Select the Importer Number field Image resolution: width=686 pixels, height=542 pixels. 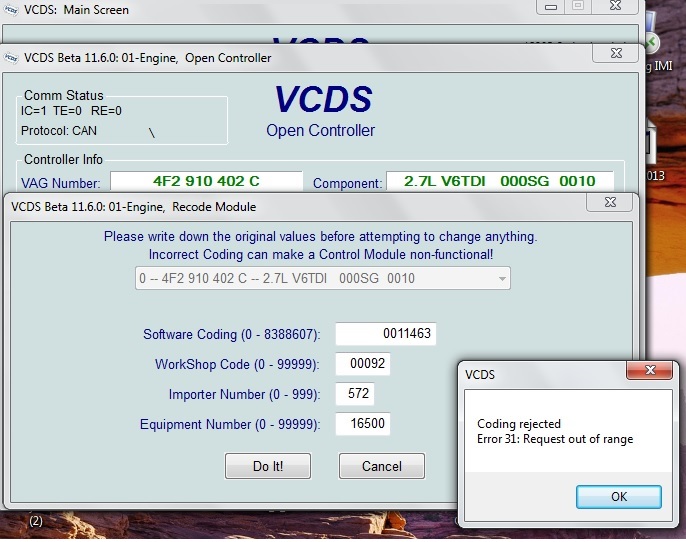point(358,394)
